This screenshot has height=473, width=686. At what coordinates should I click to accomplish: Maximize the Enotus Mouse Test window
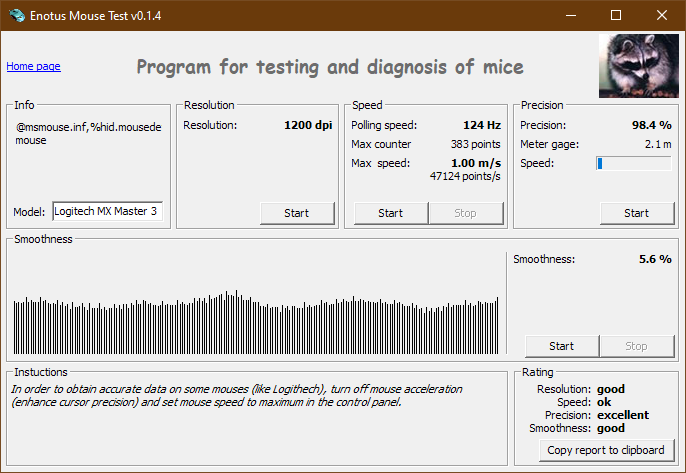click(616, 15)
